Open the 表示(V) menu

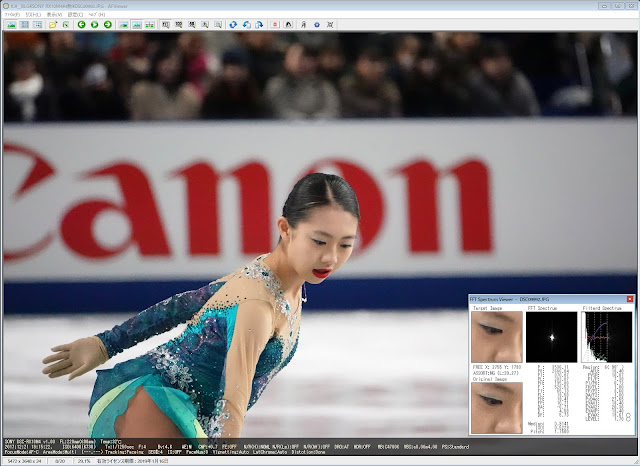[x=54, y=14]
